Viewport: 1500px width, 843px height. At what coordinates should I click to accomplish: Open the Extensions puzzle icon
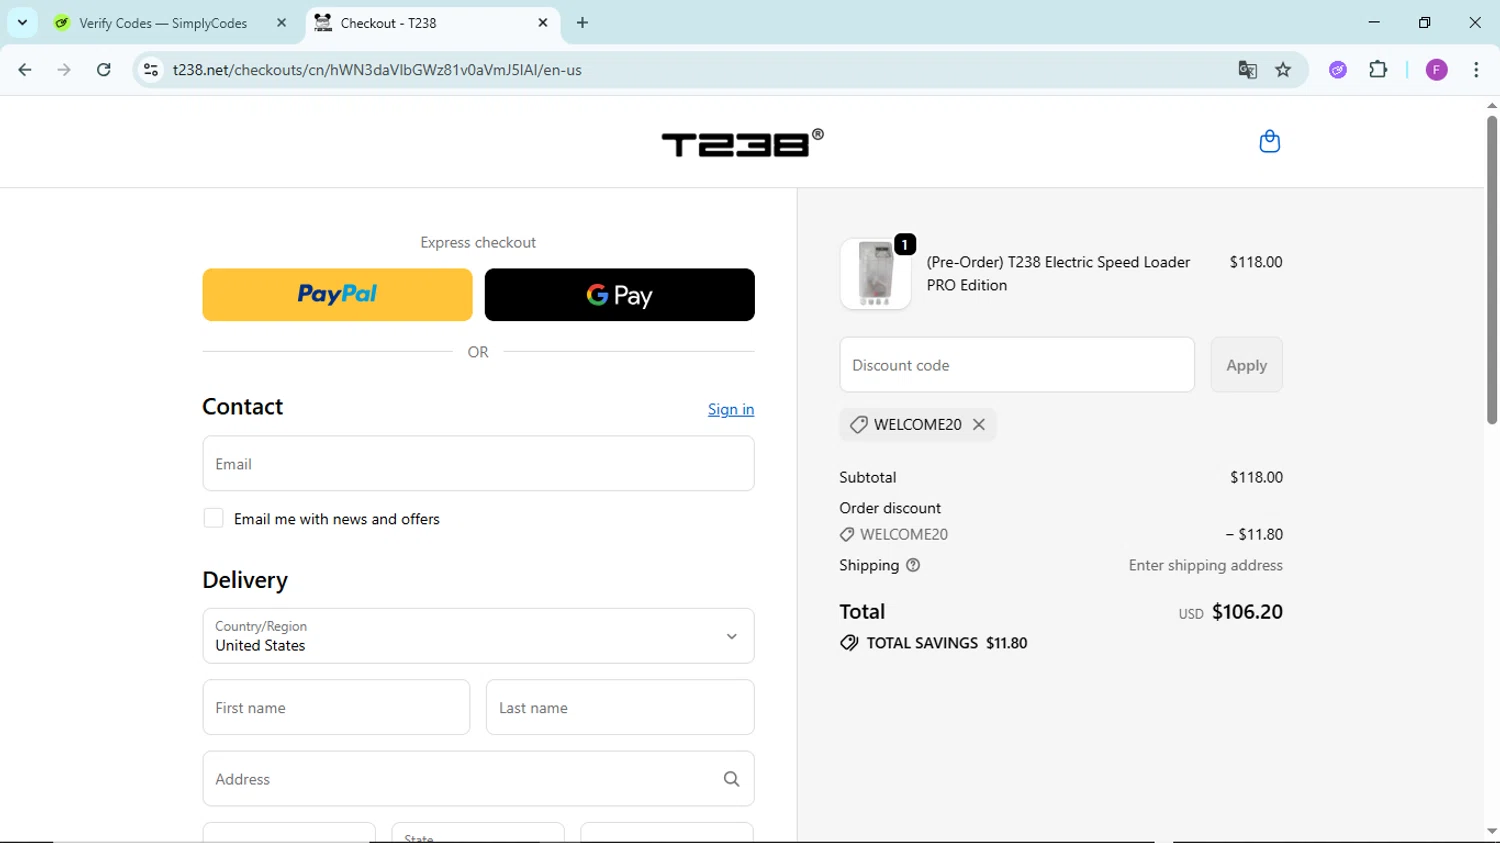(1378, 70)
